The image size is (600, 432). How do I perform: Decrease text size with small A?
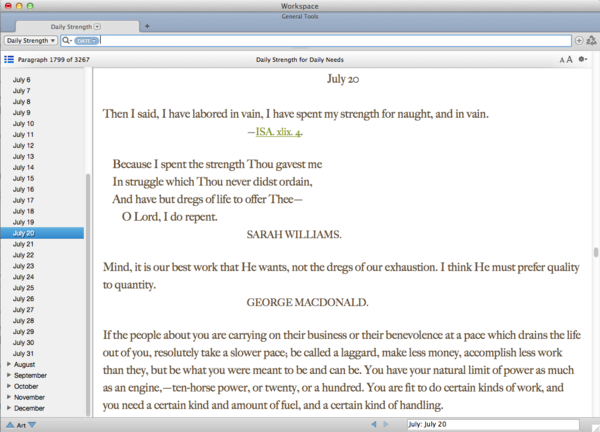pos(561,61)
